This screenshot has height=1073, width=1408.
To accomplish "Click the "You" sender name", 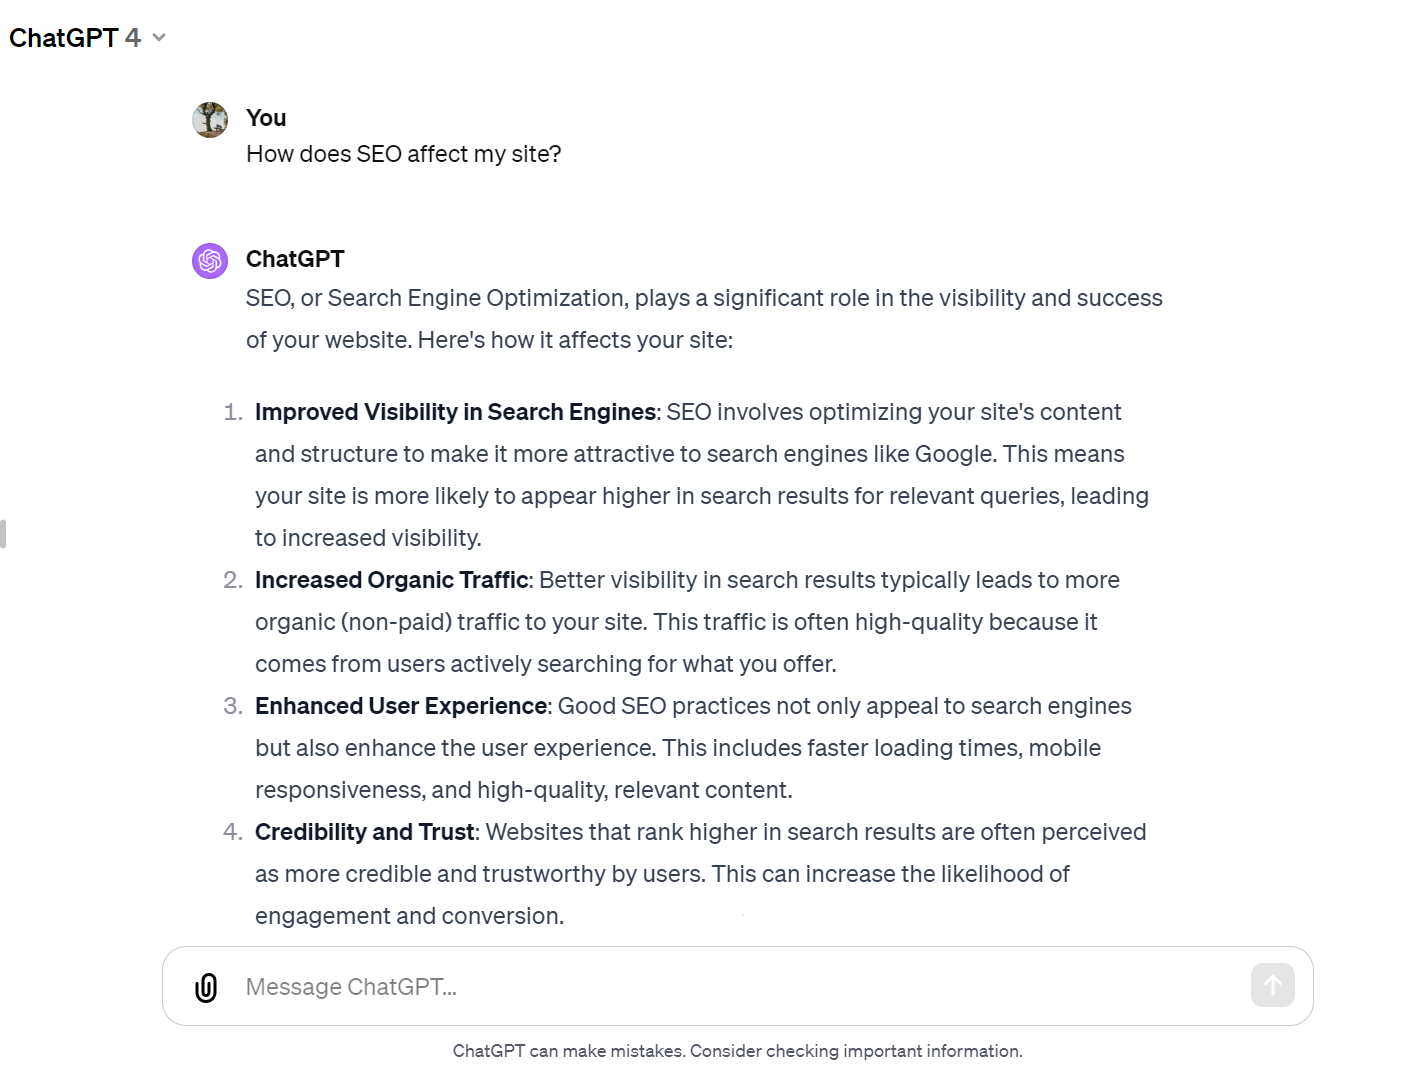I will tap(266, 118).
